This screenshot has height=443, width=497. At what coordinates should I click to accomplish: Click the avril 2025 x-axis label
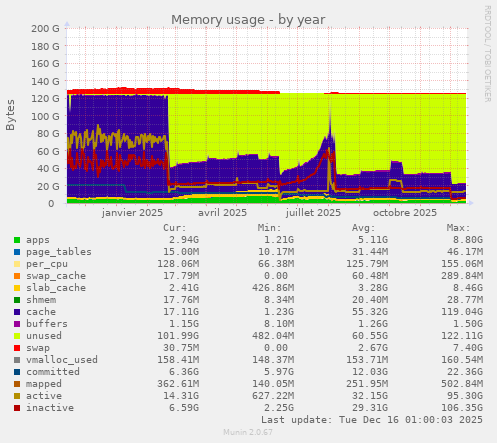[222, 213]
